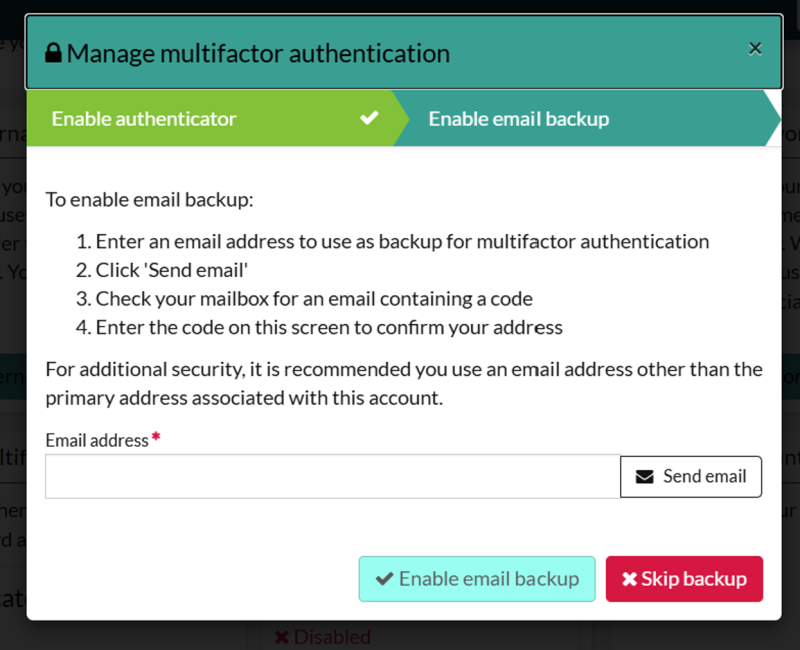Focus the Email address input field

(333, 477)
